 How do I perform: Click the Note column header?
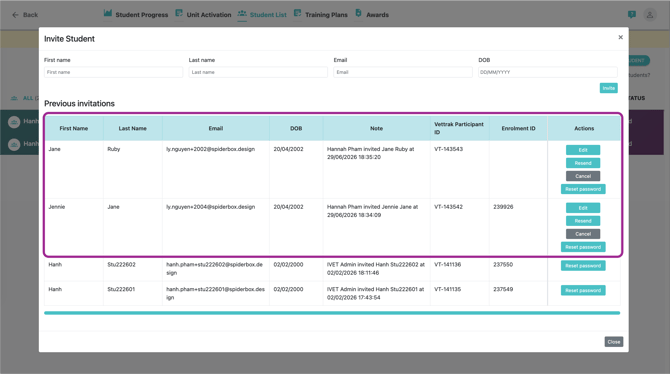click(376, 128)
